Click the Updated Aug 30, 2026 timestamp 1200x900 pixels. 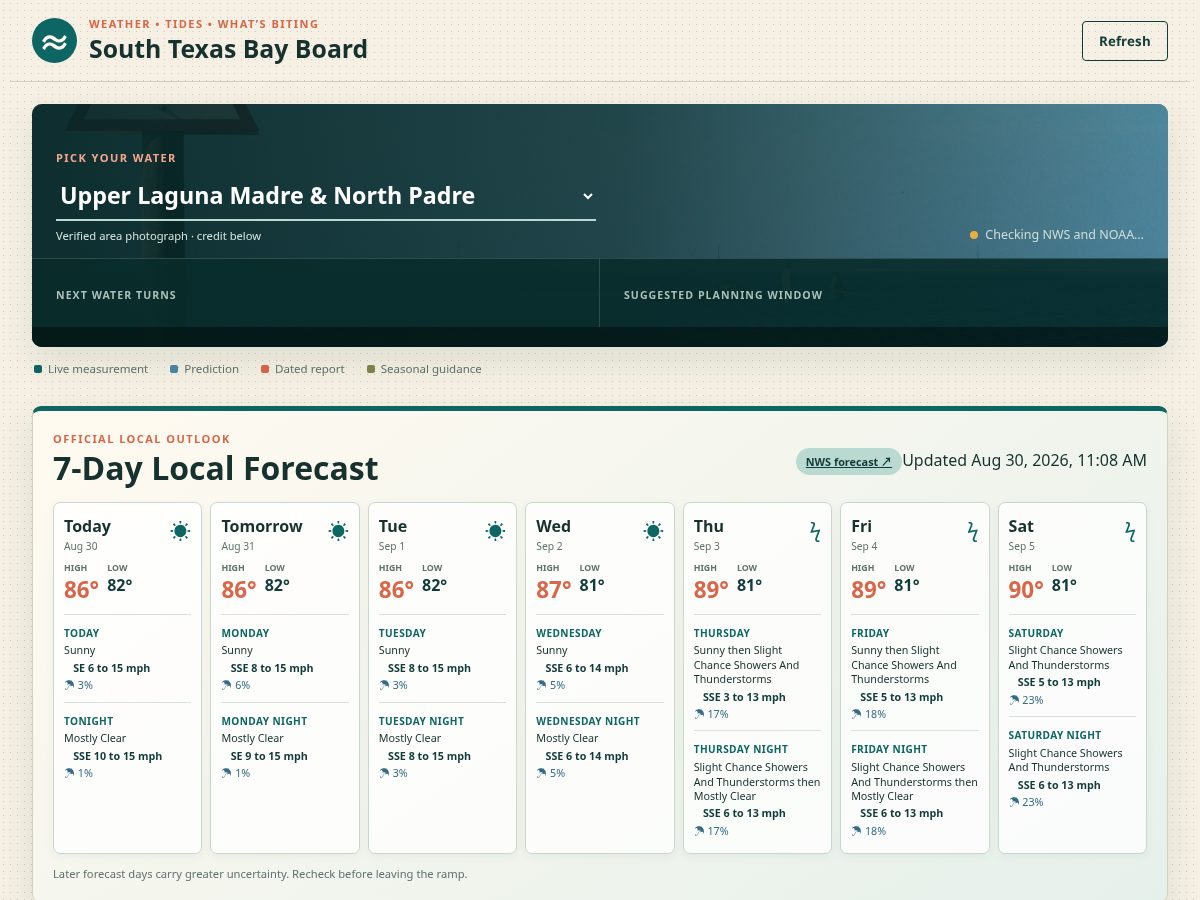point(1024,460)
